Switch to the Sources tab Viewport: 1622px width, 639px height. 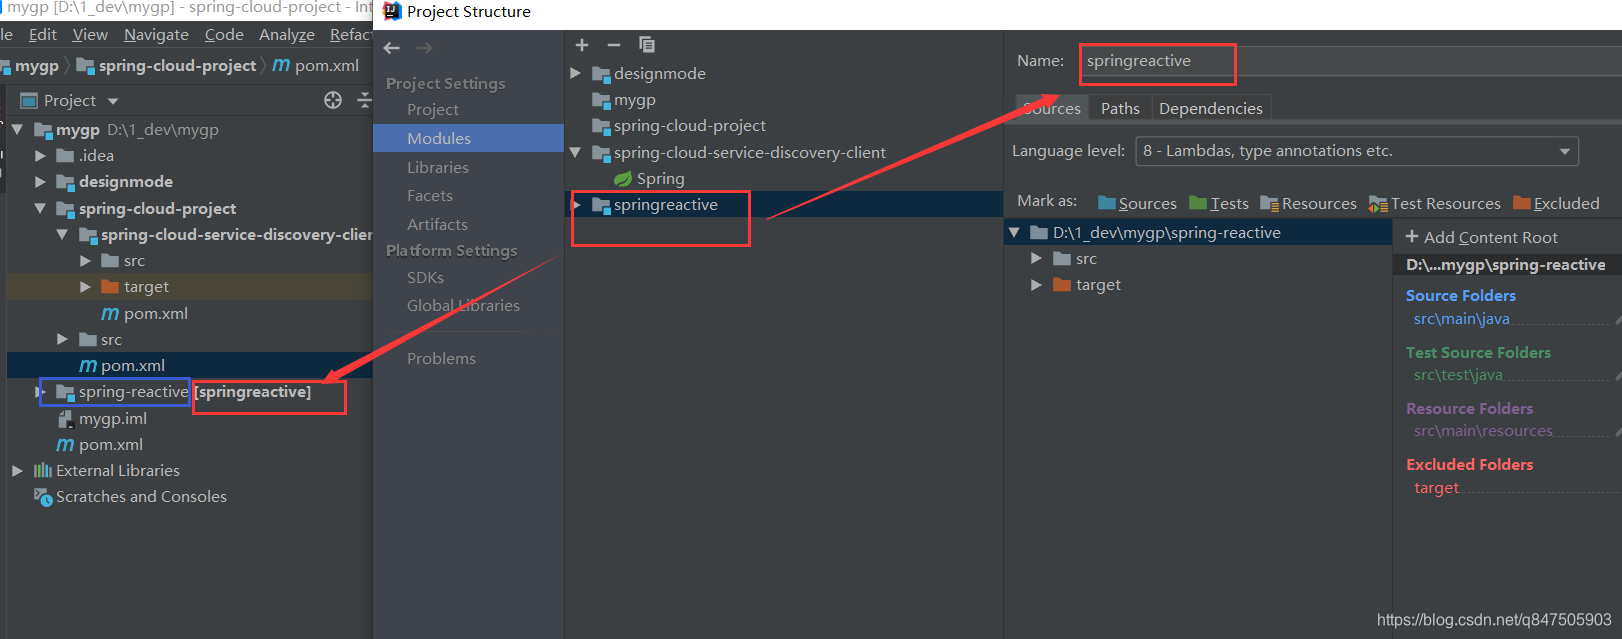1052,109
